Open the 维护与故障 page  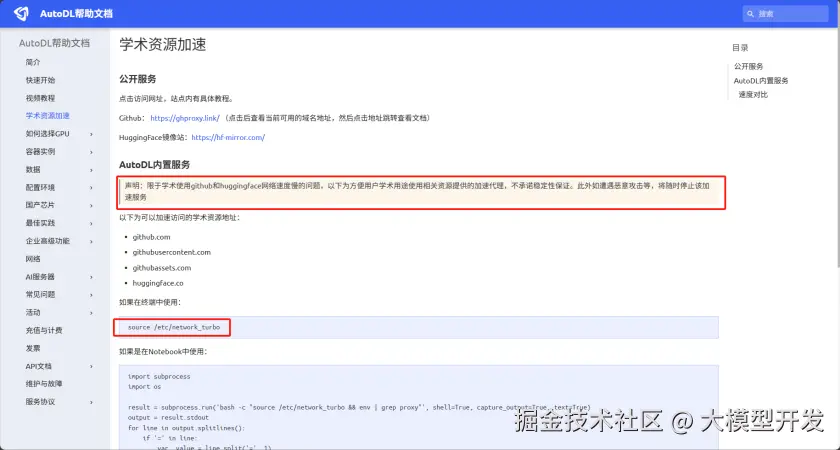44,384
